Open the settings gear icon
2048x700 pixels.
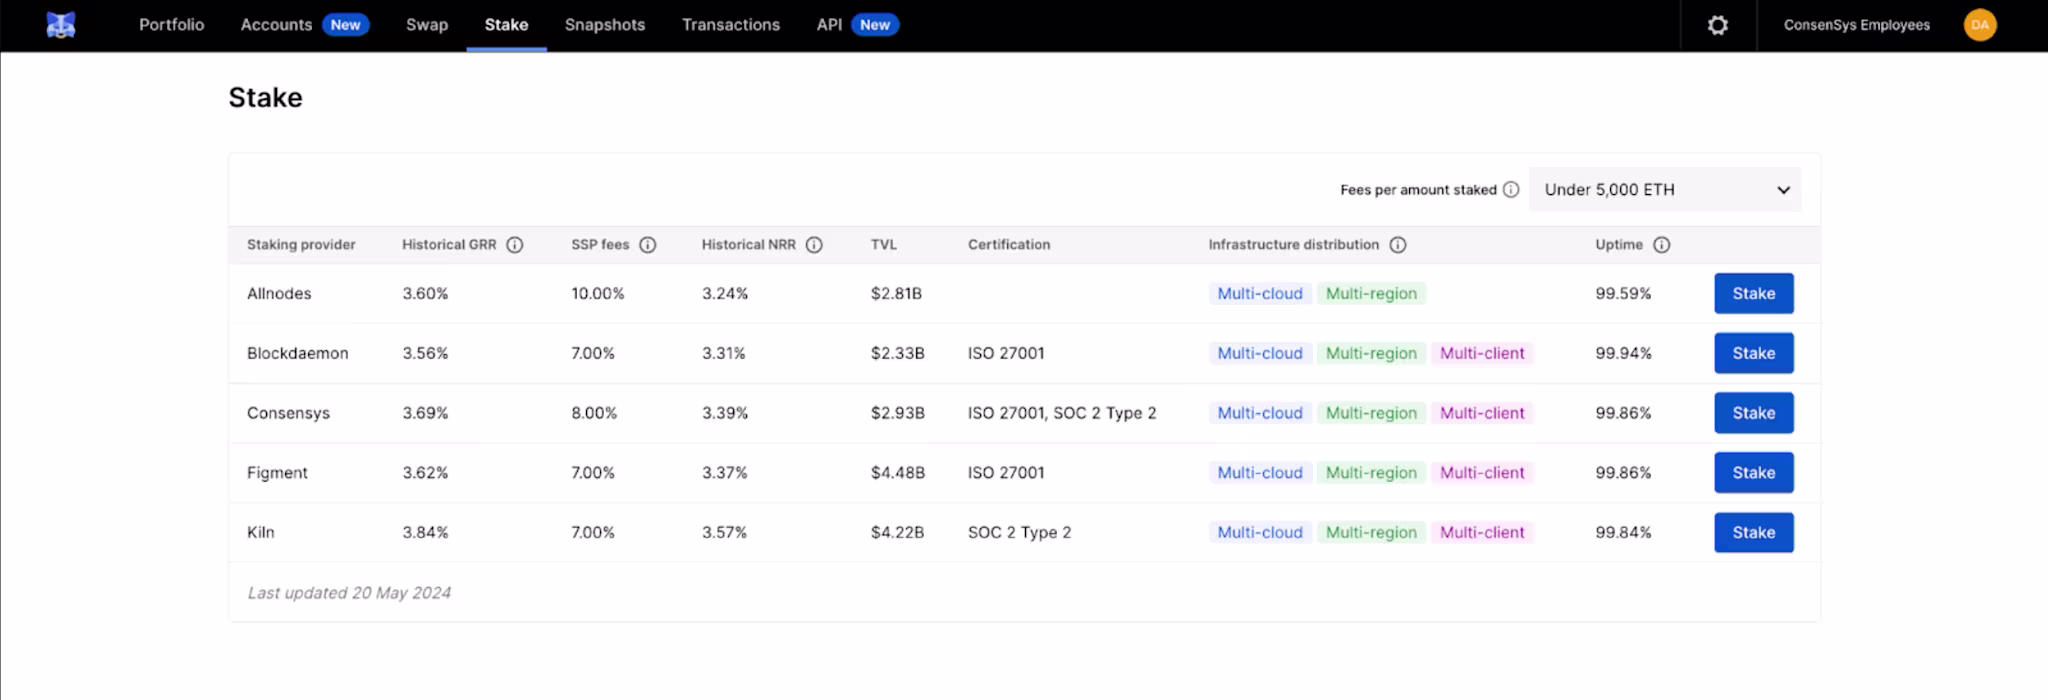(1718, 25)
